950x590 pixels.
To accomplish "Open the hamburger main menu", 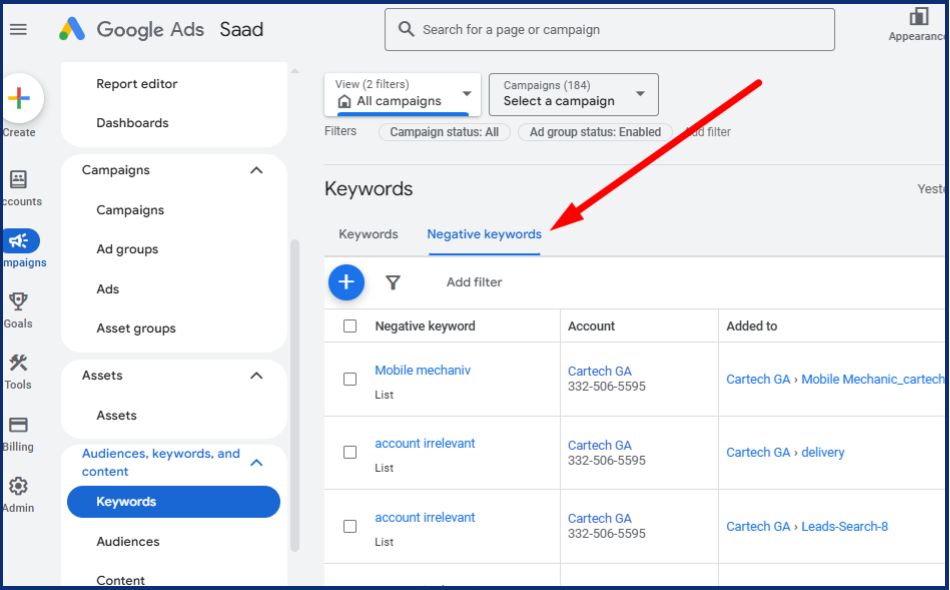I will [18, 29].
